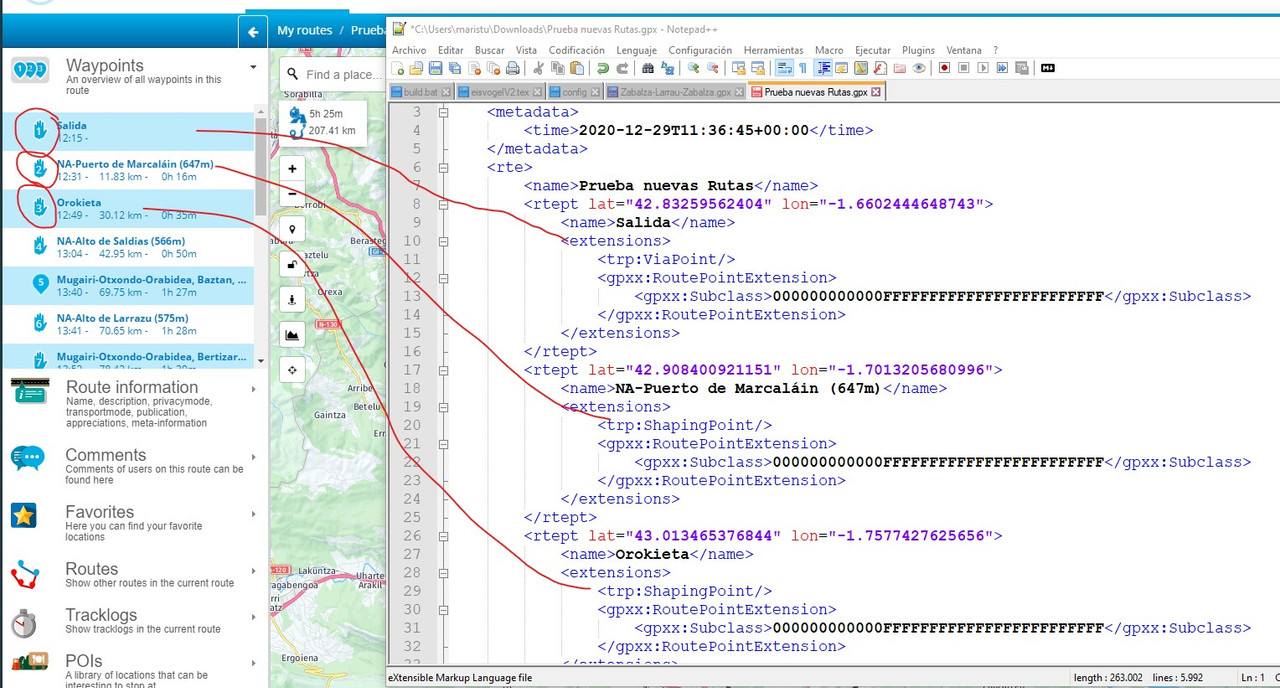Viewport: 1280px width, 688px height.
Task: Click the map location pin tool
Action: coord(292,229)
